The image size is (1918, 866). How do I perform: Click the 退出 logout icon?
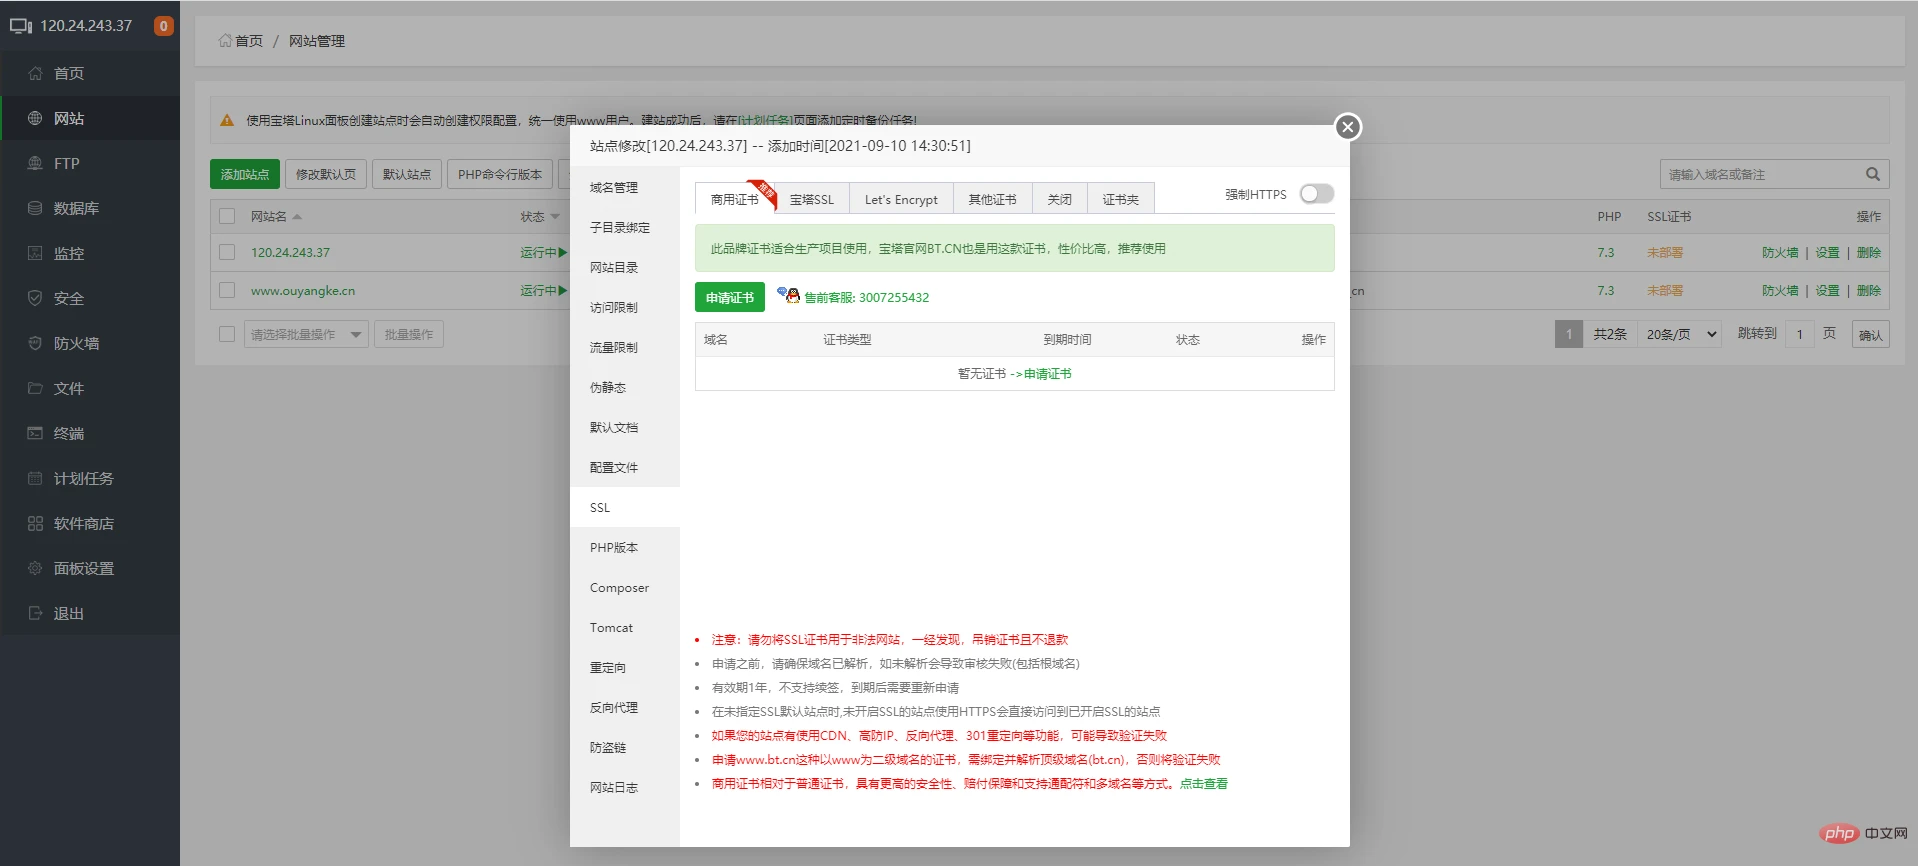pyautogui.click(x=35, y=613)
